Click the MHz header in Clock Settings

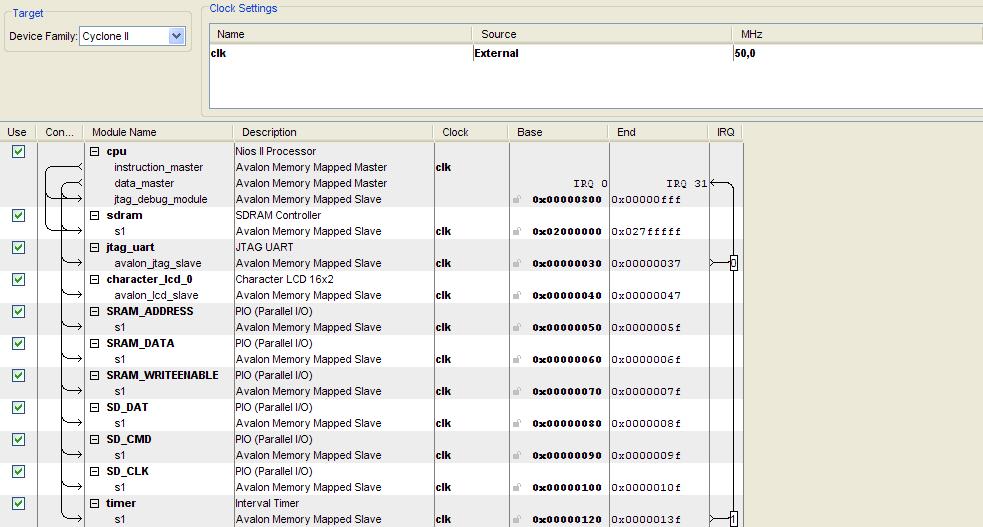857,34
